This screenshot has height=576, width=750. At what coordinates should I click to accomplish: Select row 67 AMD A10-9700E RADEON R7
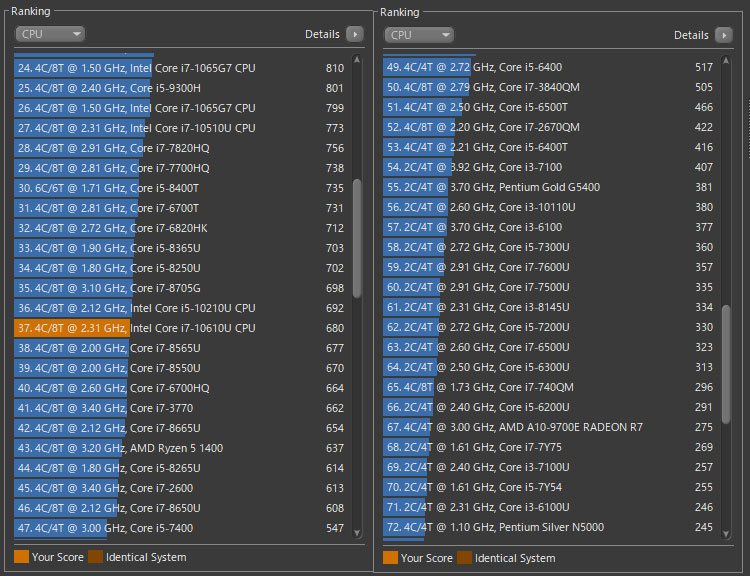pos(550,427)
